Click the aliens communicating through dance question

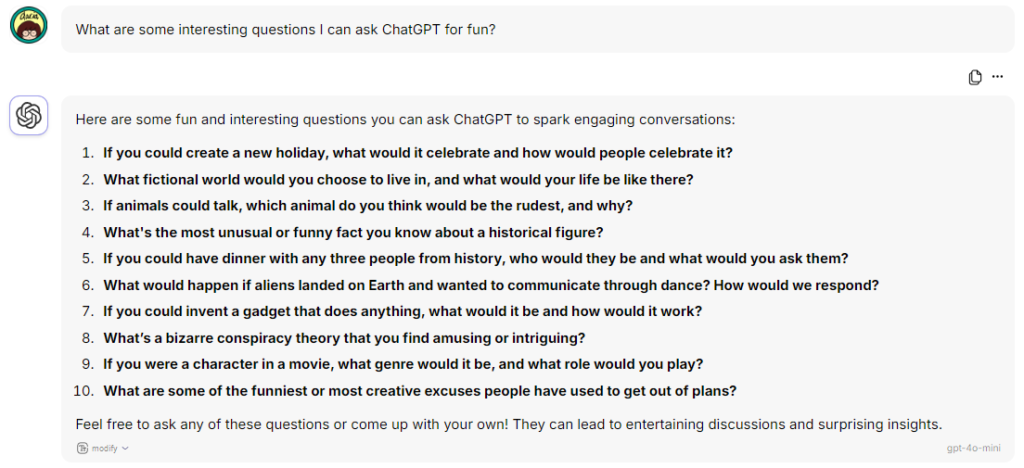pyautogui.click(x=491, y=285)
